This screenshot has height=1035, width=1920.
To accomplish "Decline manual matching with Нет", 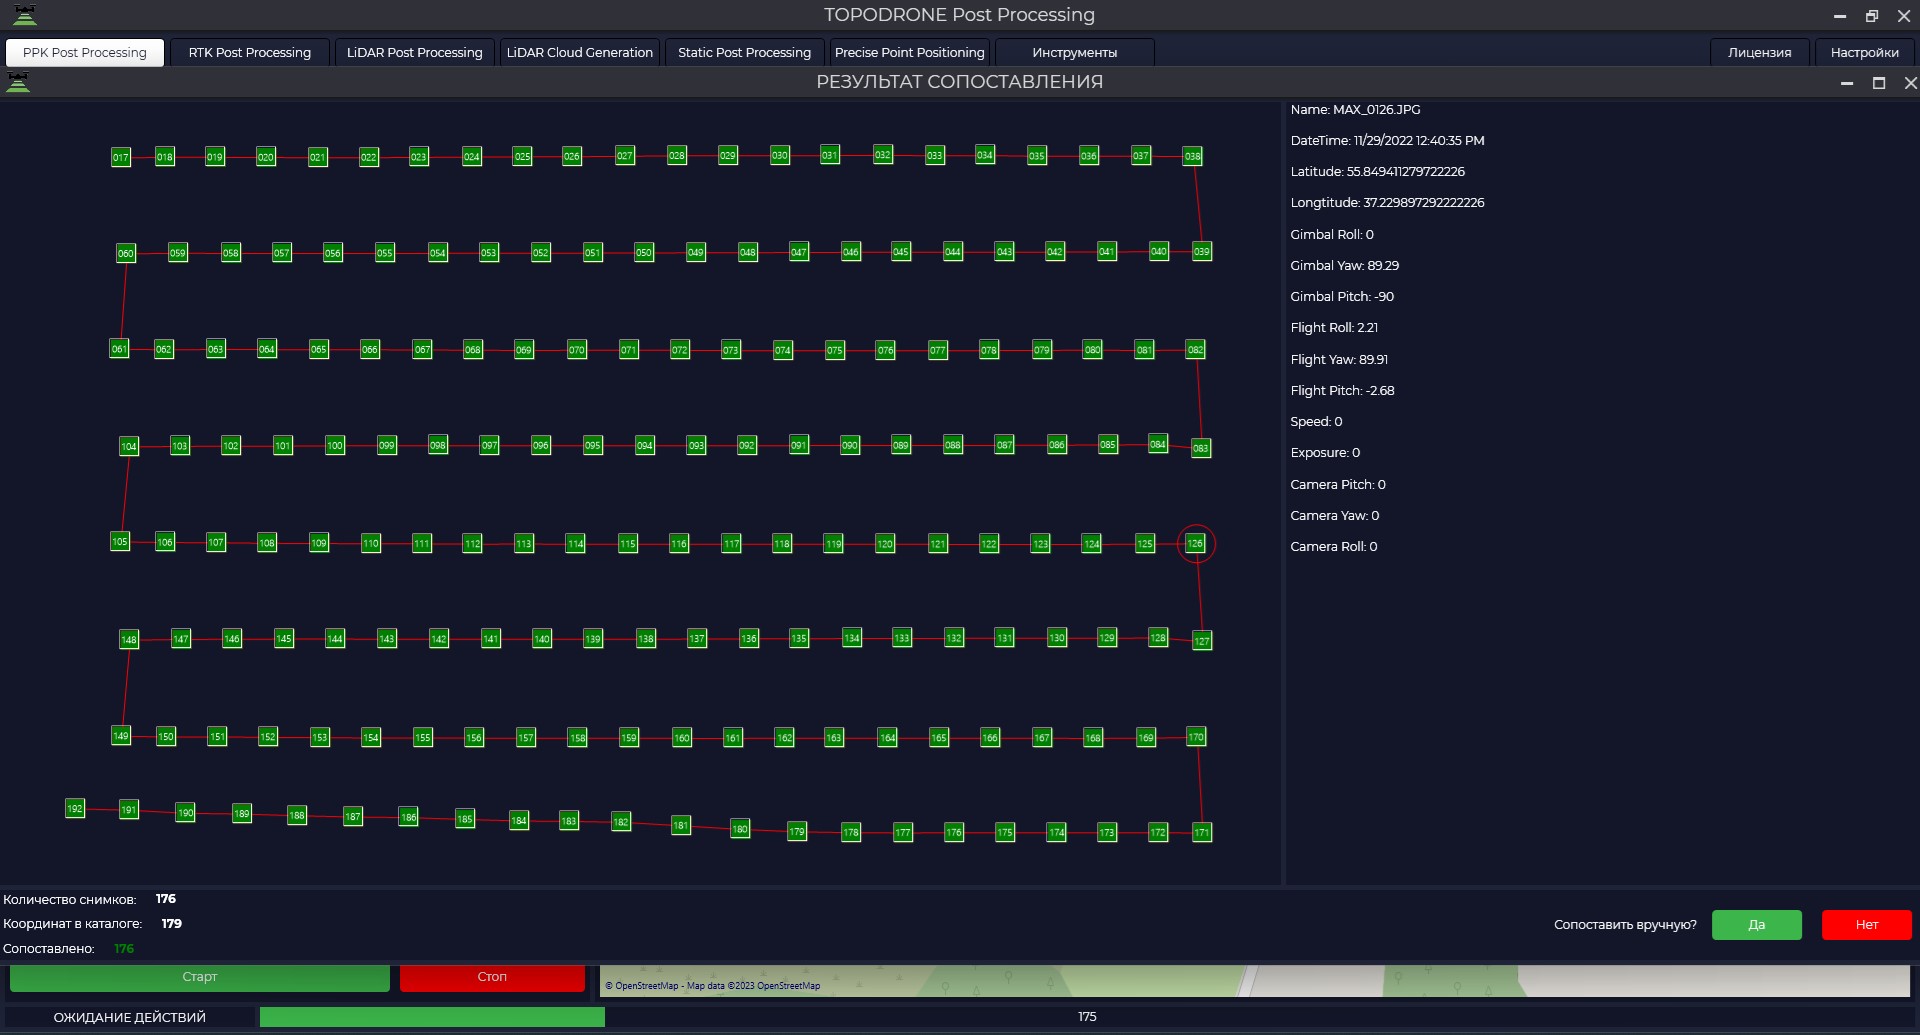I will pyautogui.click(x=1866, y=924).
